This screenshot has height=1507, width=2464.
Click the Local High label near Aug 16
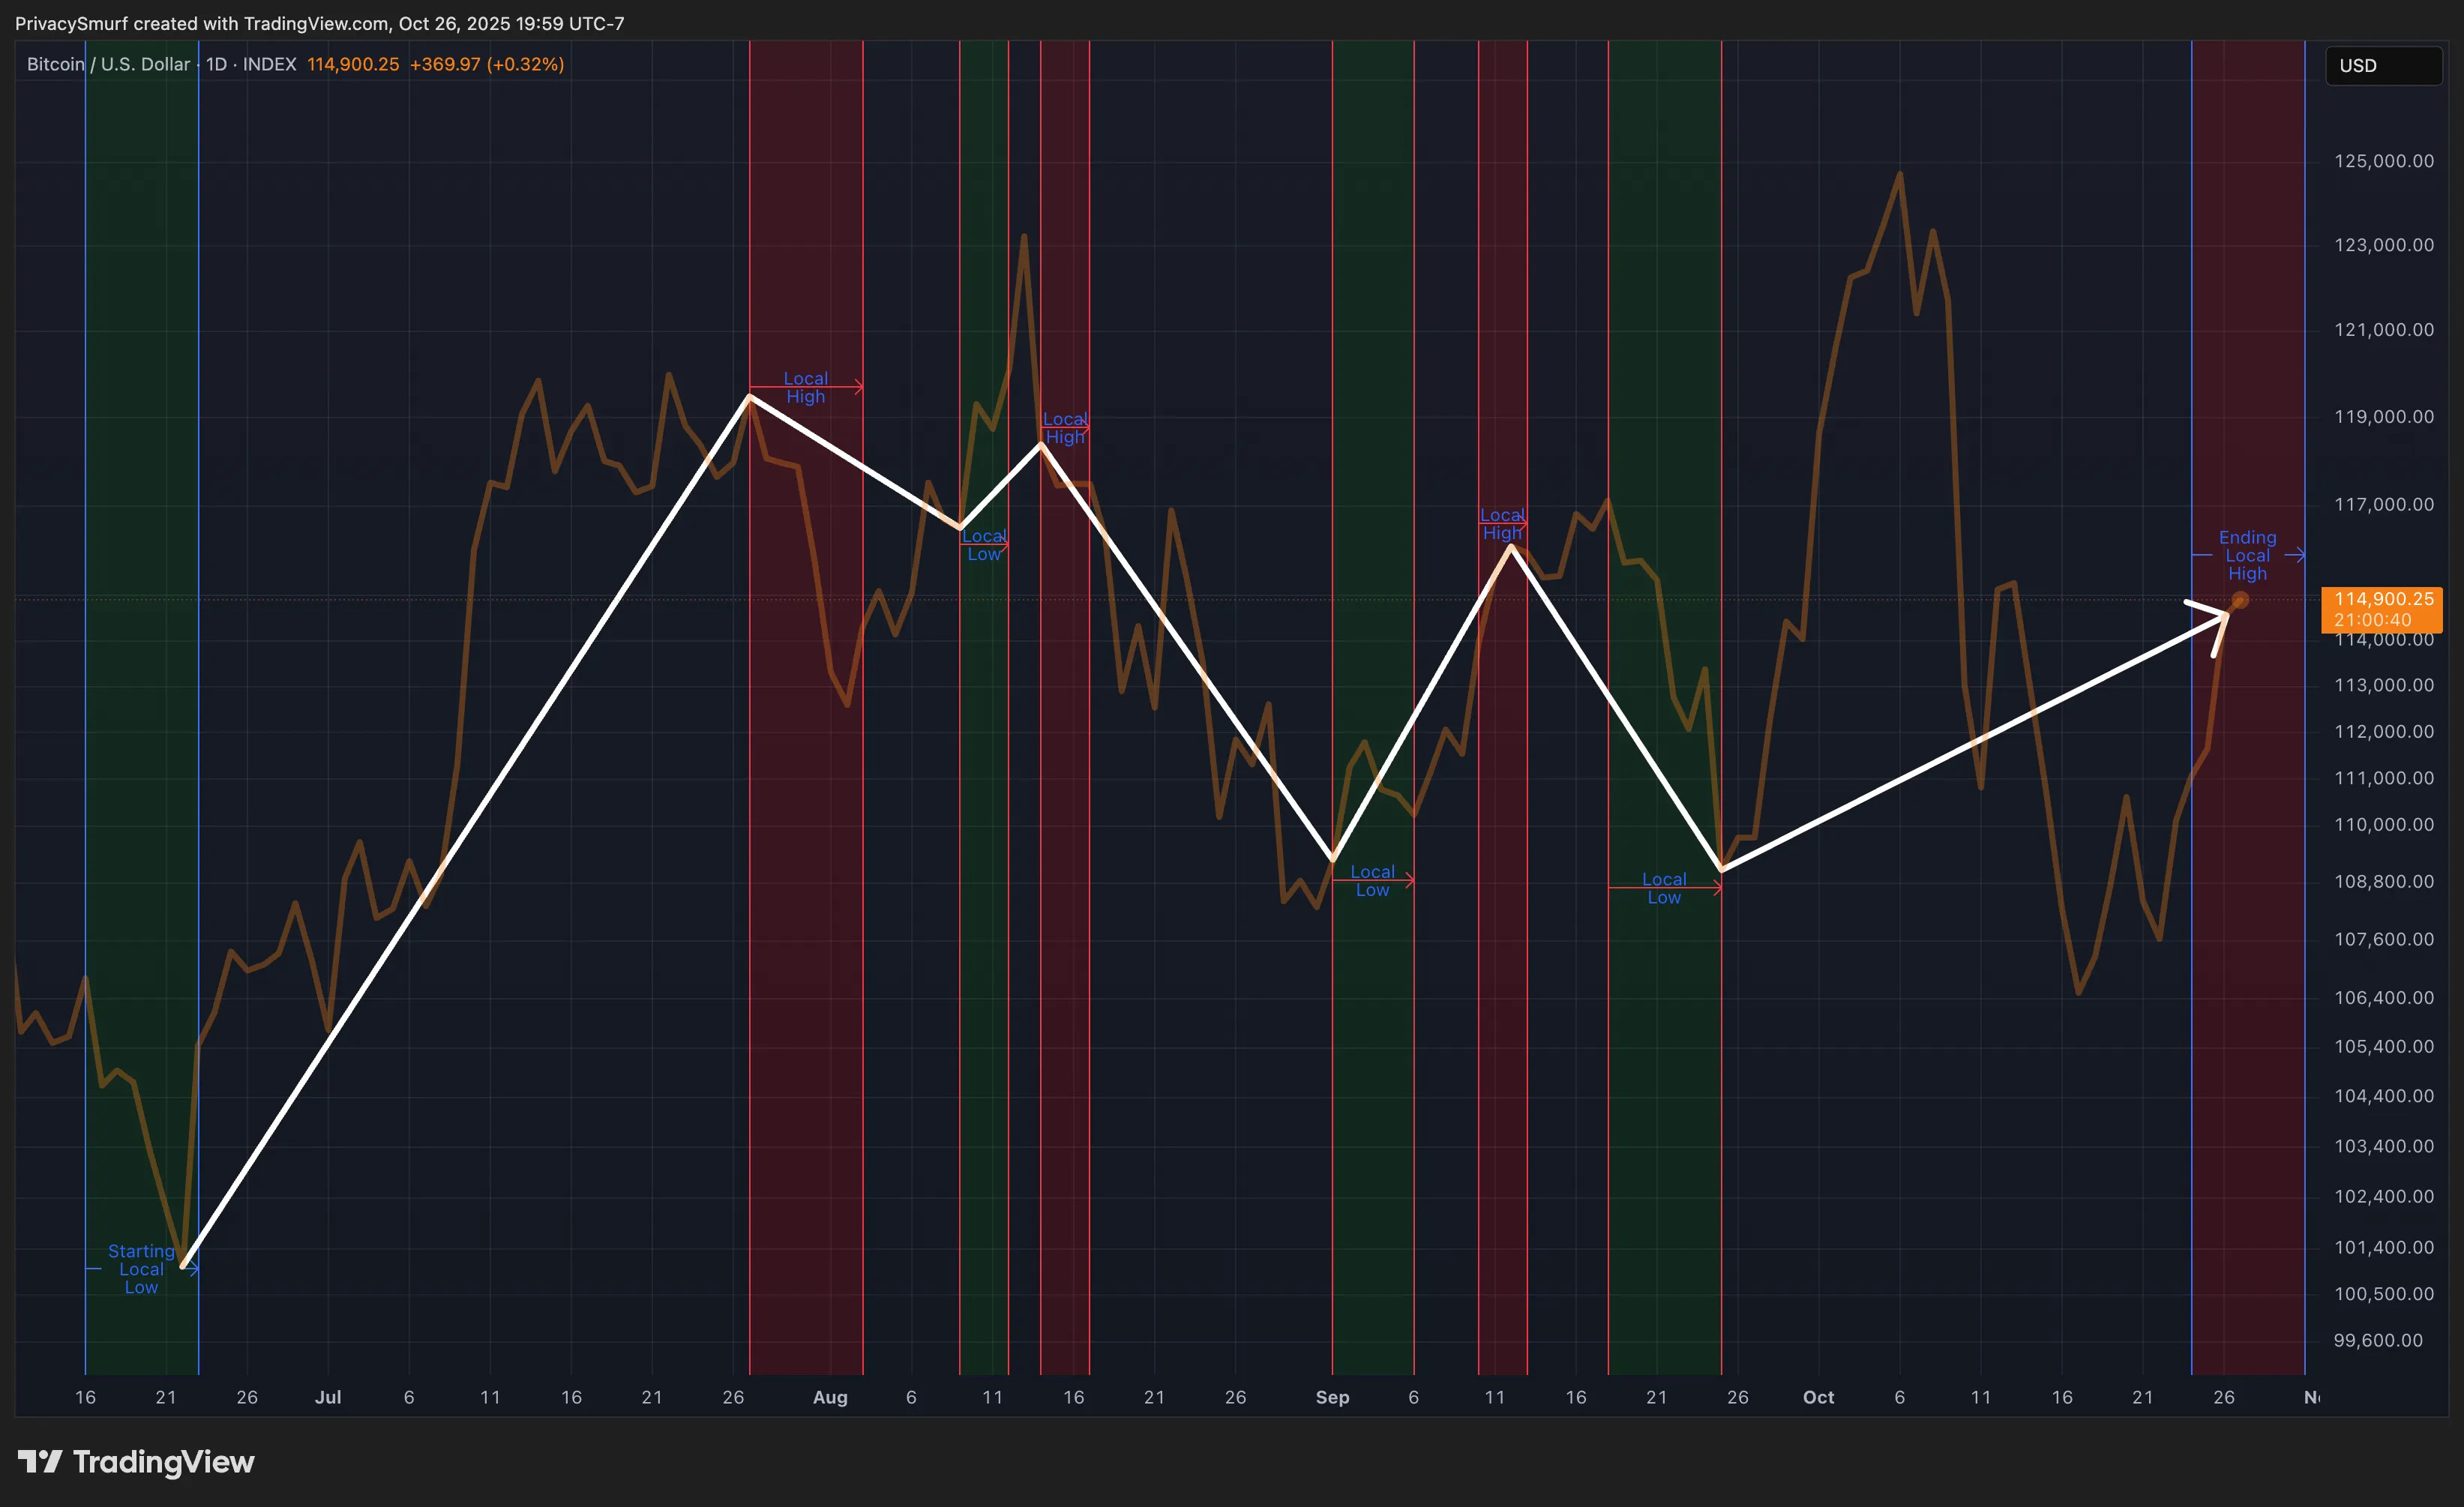[1065, 428]
